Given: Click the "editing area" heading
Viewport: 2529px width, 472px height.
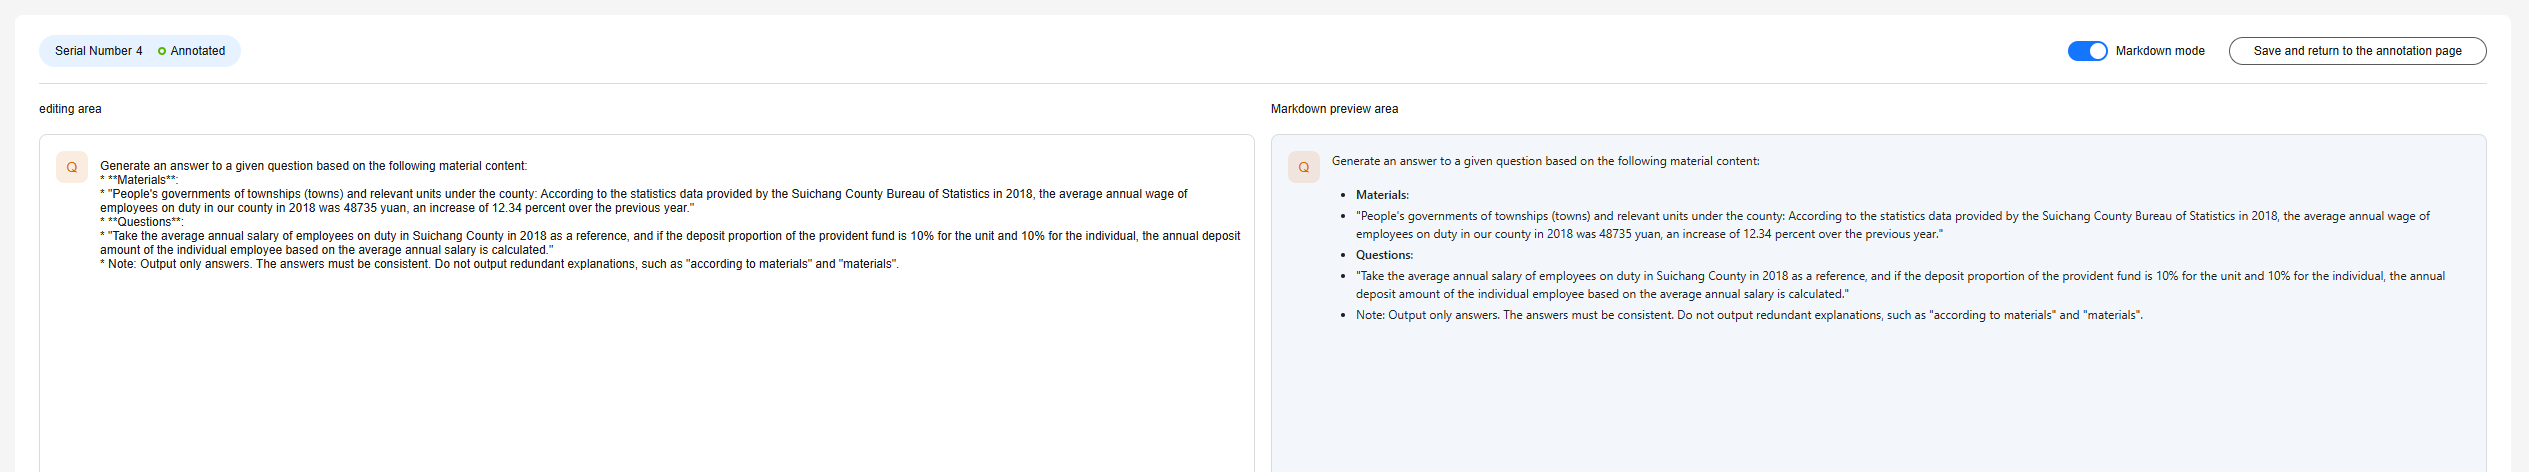Looking at the screenshot, I should pyautogui.click(x=70, y=109).
